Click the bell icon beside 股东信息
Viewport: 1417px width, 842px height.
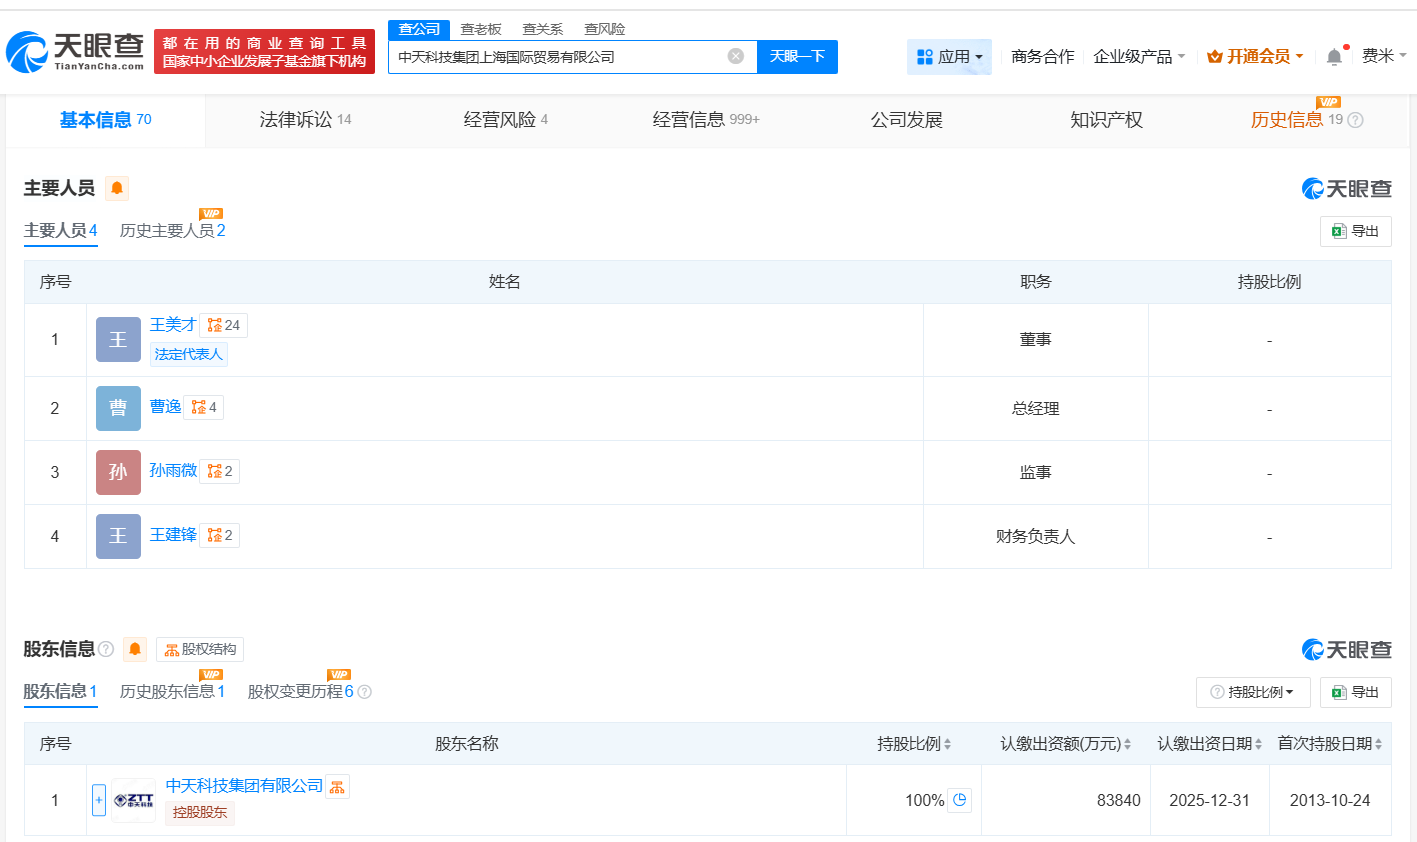pyautogui.click(x=133, y=649)
